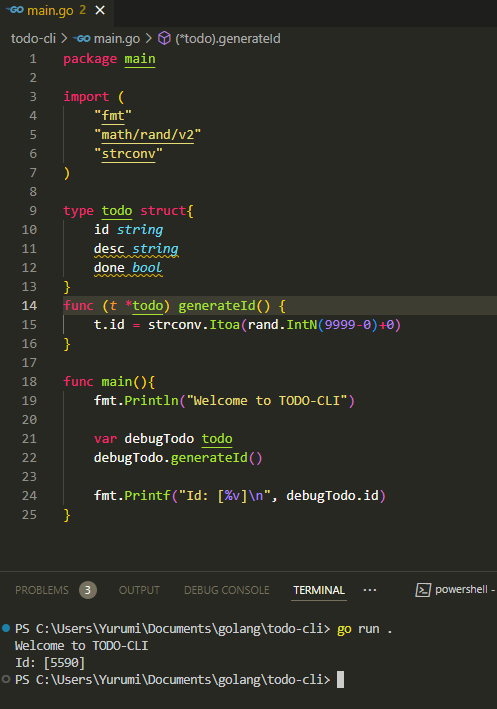Screen dimensions: 497x709
Task: Open todo-cli folder in breadcrumb
Action: point(33,38)
